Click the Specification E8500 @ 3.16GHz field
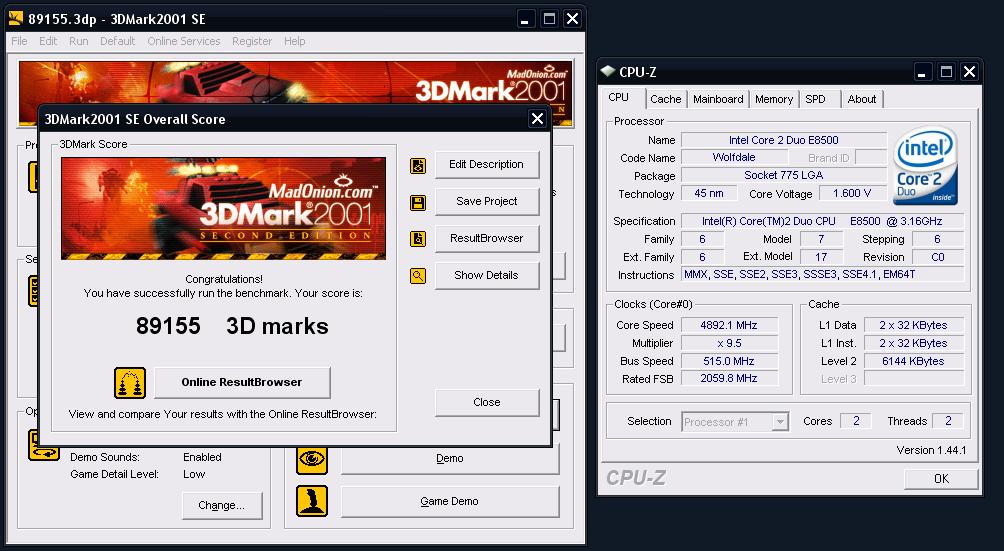 822,221
